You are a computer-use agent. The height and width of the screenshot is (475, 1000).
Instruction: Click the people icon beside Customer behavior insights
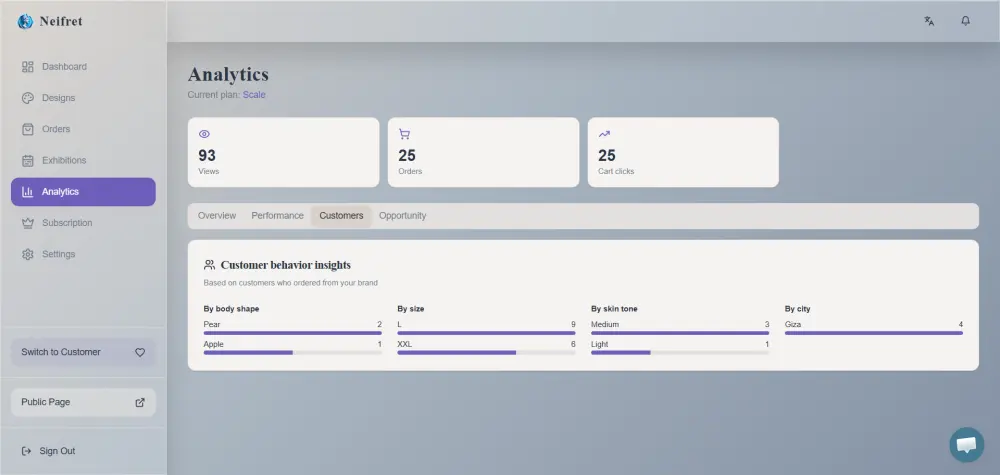point(209,265)
